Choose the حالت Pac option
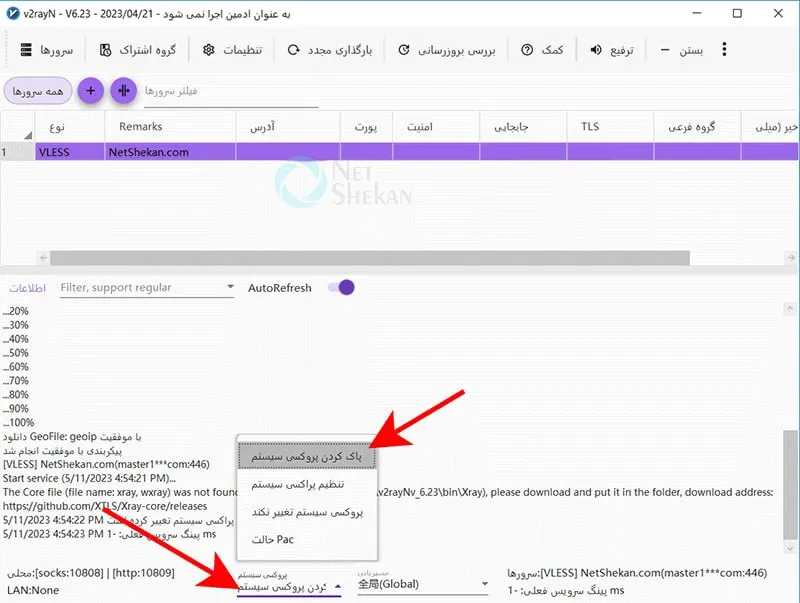 (307, 539)
